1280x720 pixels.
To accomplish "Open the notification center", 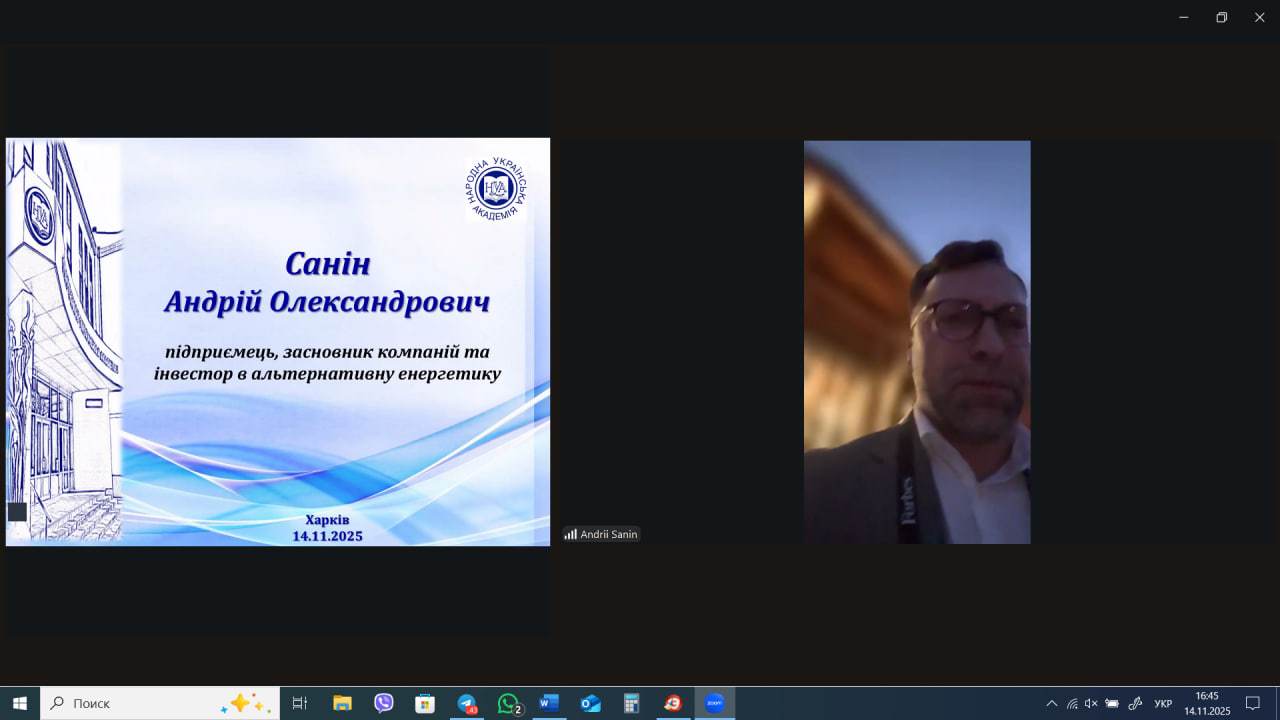I will 1252,703.
